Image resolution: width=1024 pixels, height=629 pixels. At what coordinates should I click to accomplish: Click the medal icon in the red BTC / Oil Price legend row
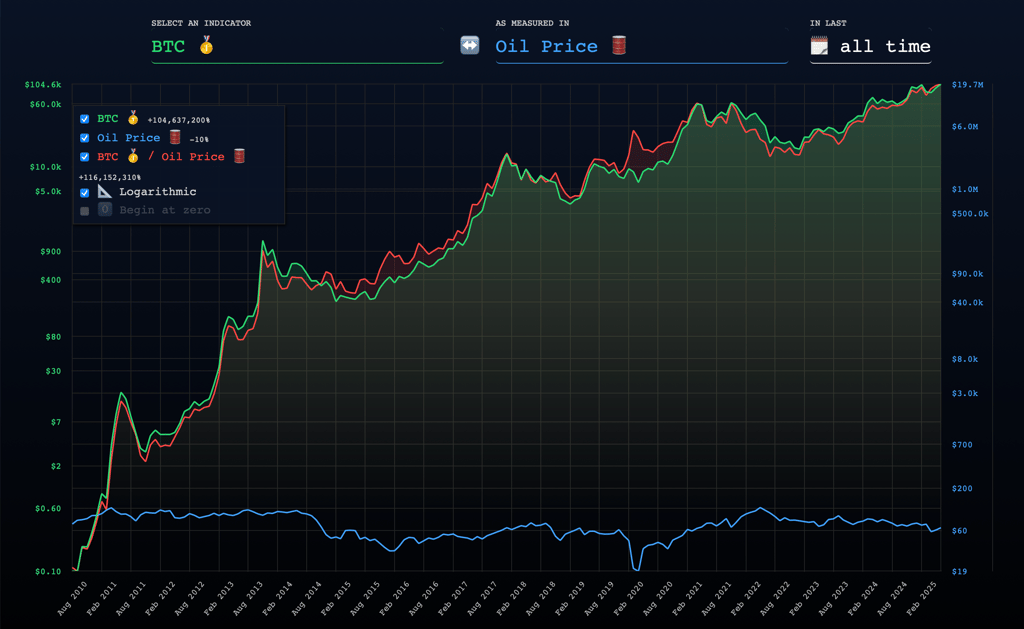(x=133, y=156)
